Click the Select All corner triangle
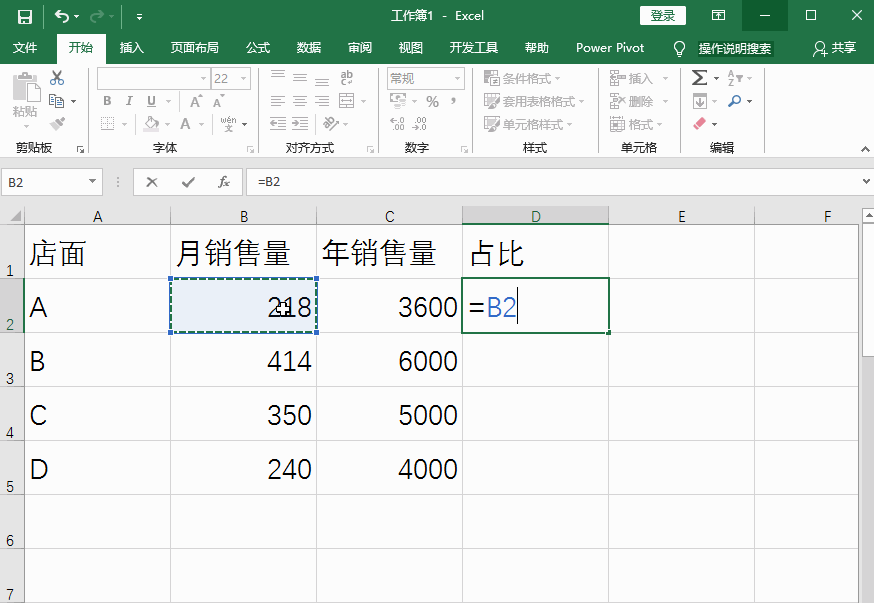This screenshot has width=874, height=603. click(15, 216)
